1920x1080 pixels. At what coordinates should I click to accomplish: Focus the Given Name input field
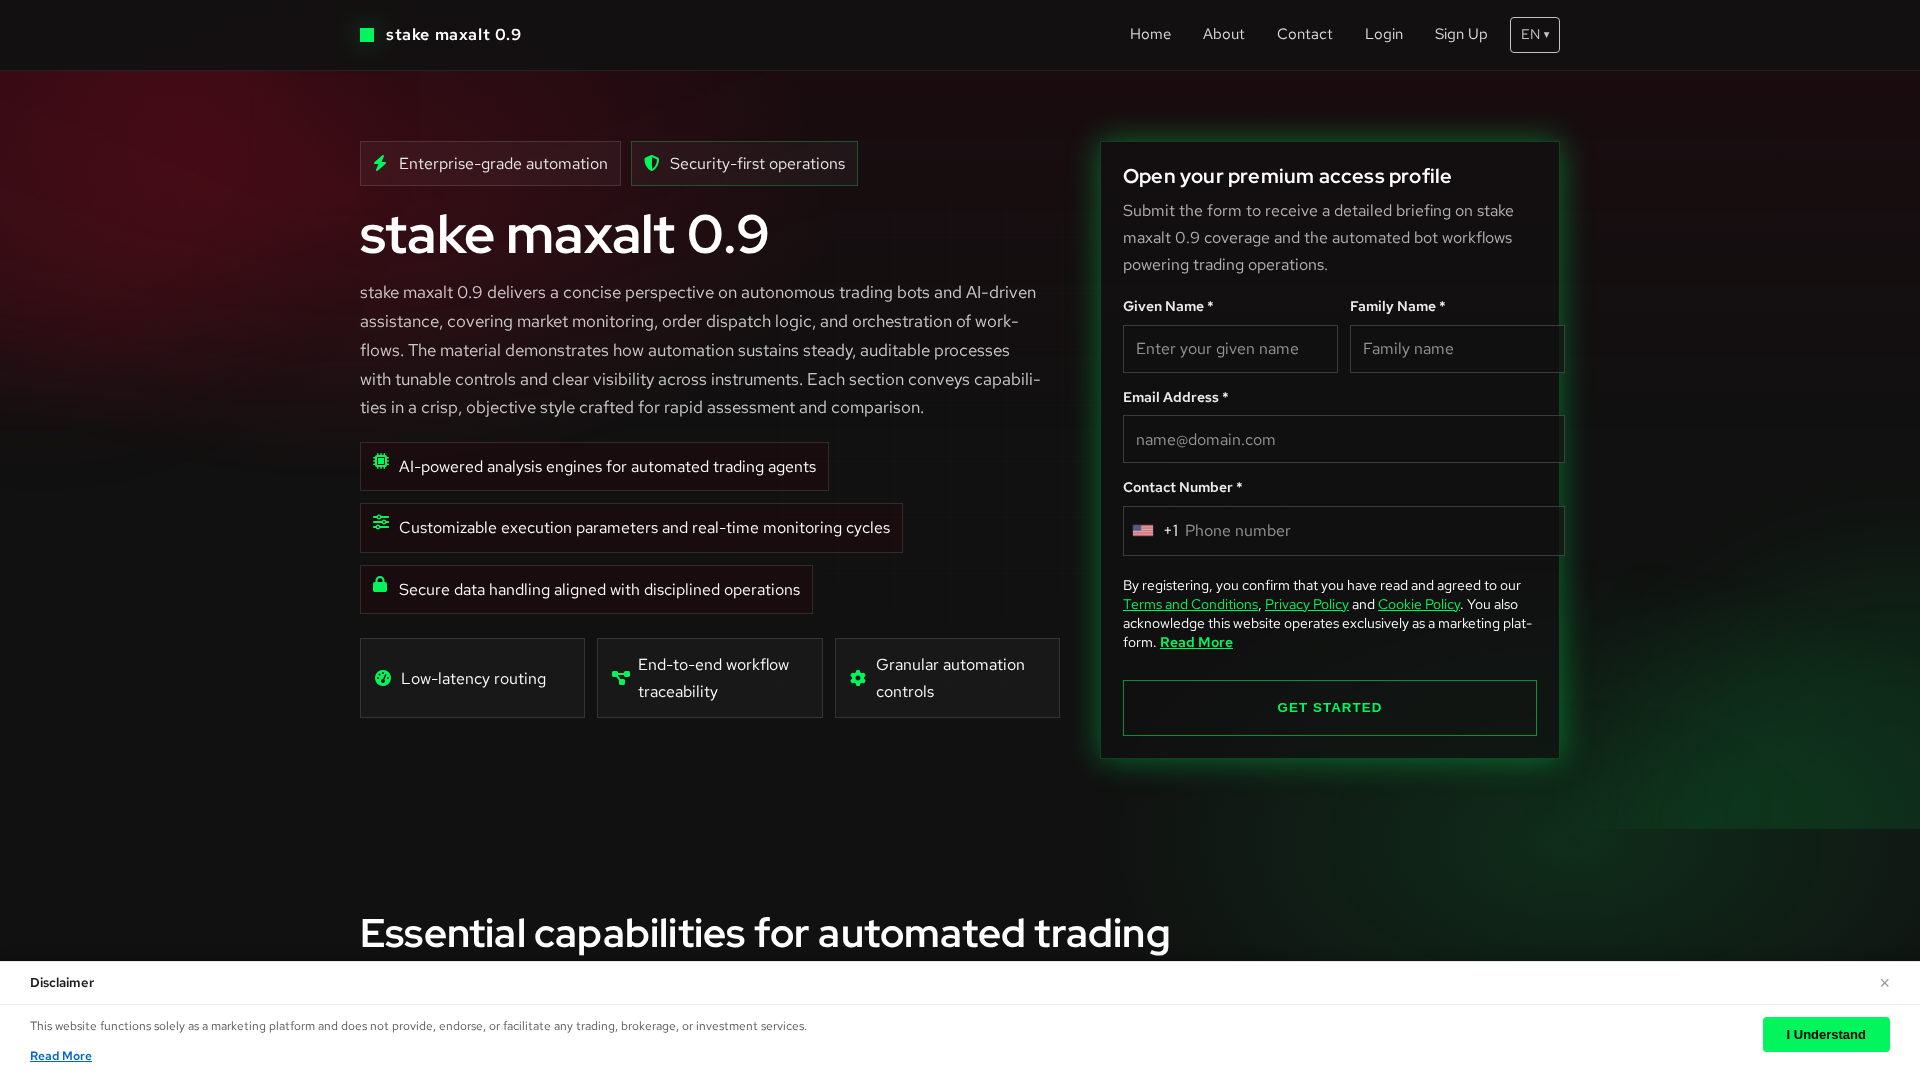pos(1230,349)
